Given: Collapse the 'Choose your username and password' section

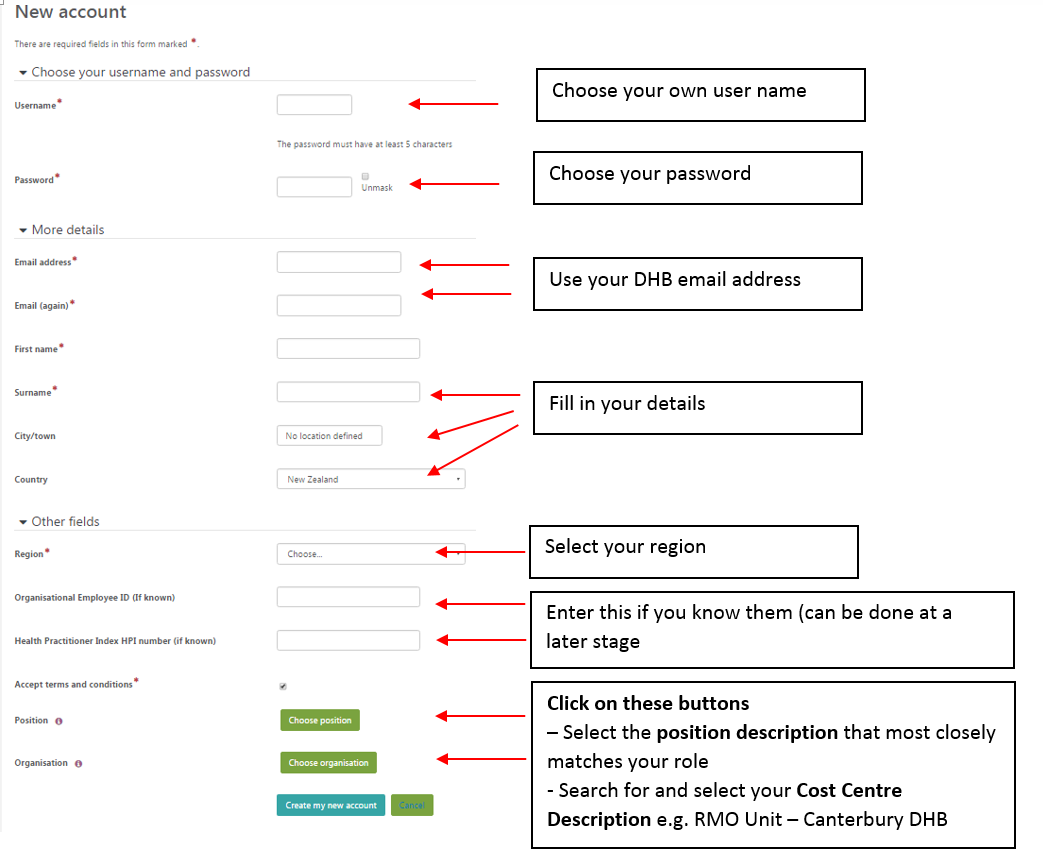Looking at the screenshot, I should (23, 73).
